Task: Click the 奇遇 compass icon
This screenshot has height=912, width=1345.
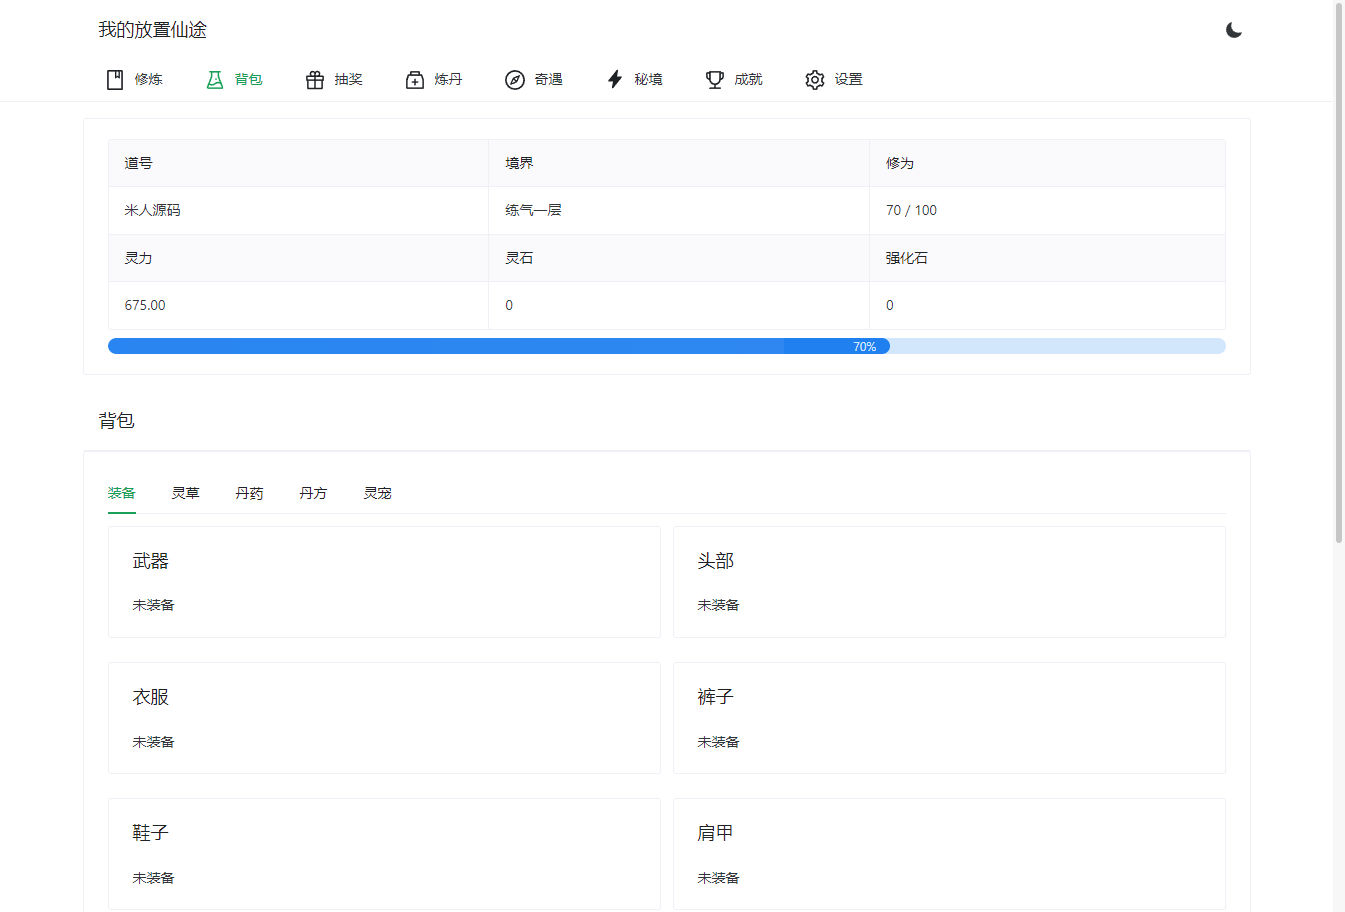Action: (x=515, y=80)
